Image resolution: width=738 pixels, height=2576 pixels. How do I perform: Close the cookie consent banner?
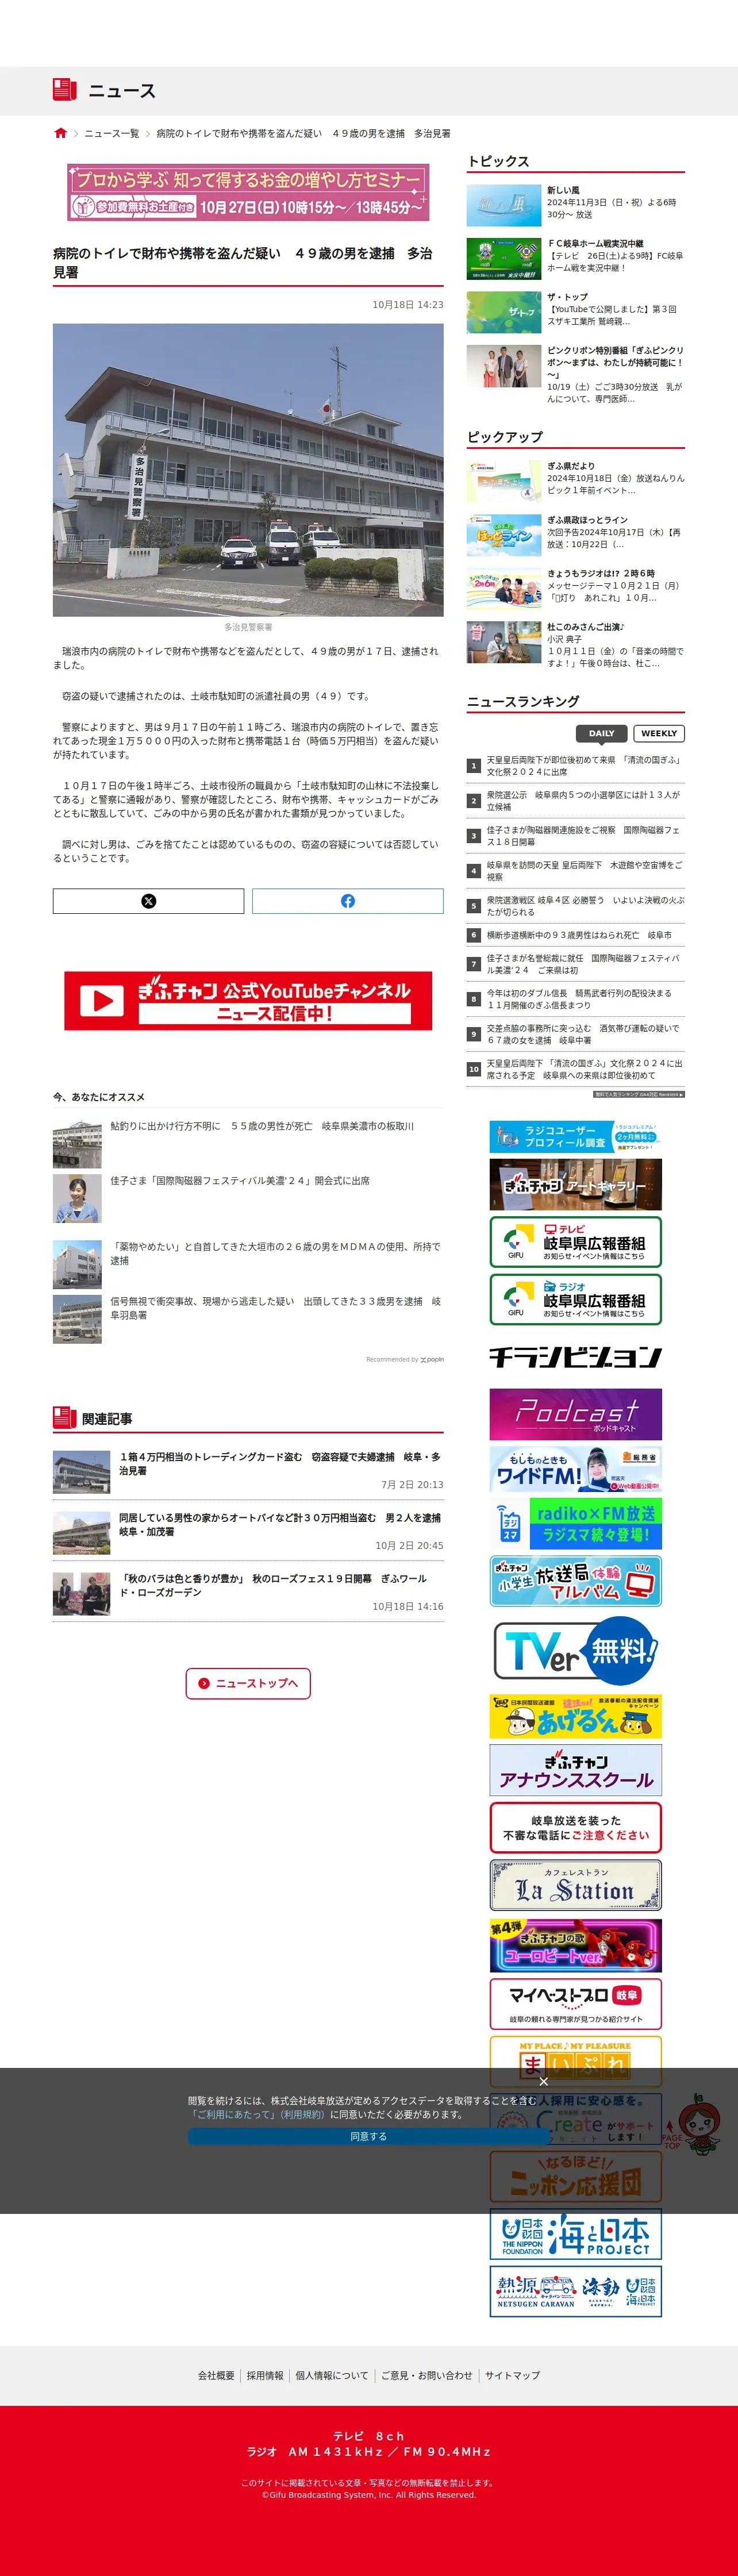coord(543,2081)
